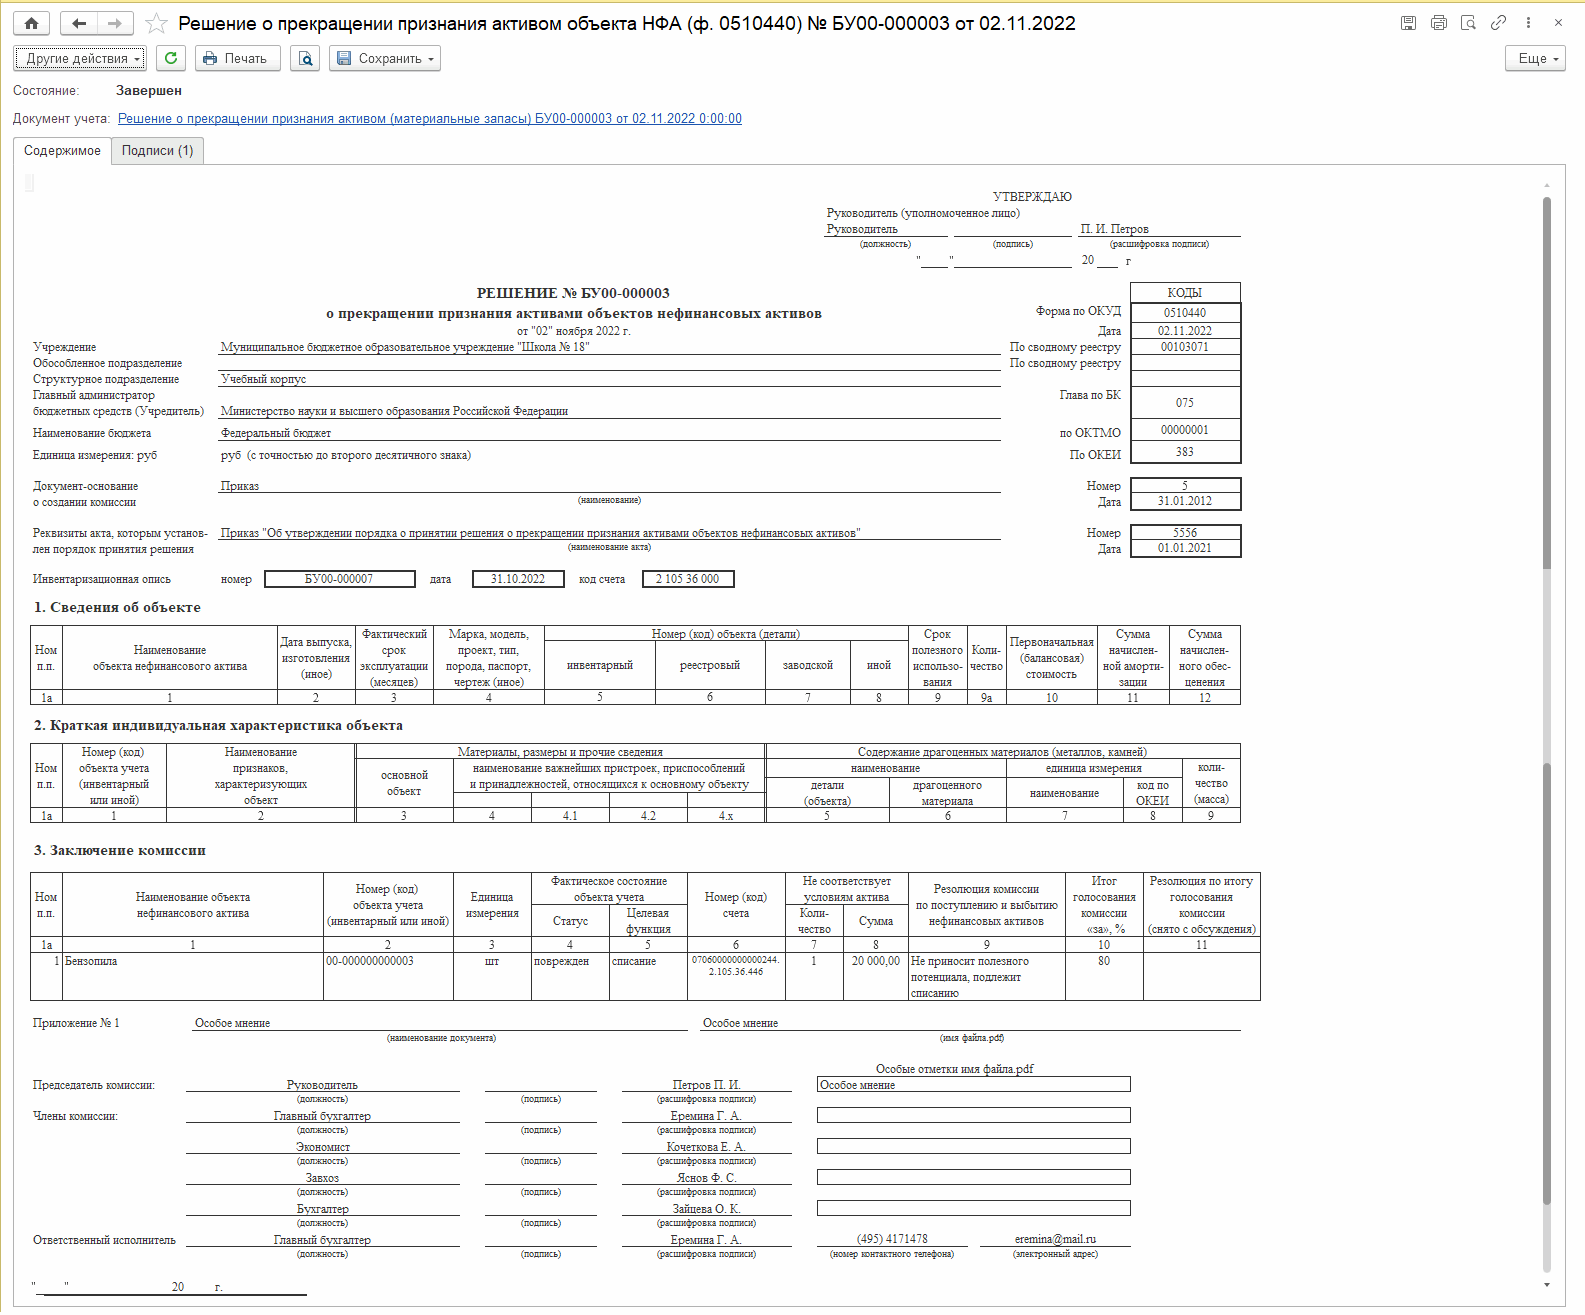The width and height of the screenshot is (1585, 1315).
Task: Click the voting result cell 80
Action: [x=1104, y=976]
